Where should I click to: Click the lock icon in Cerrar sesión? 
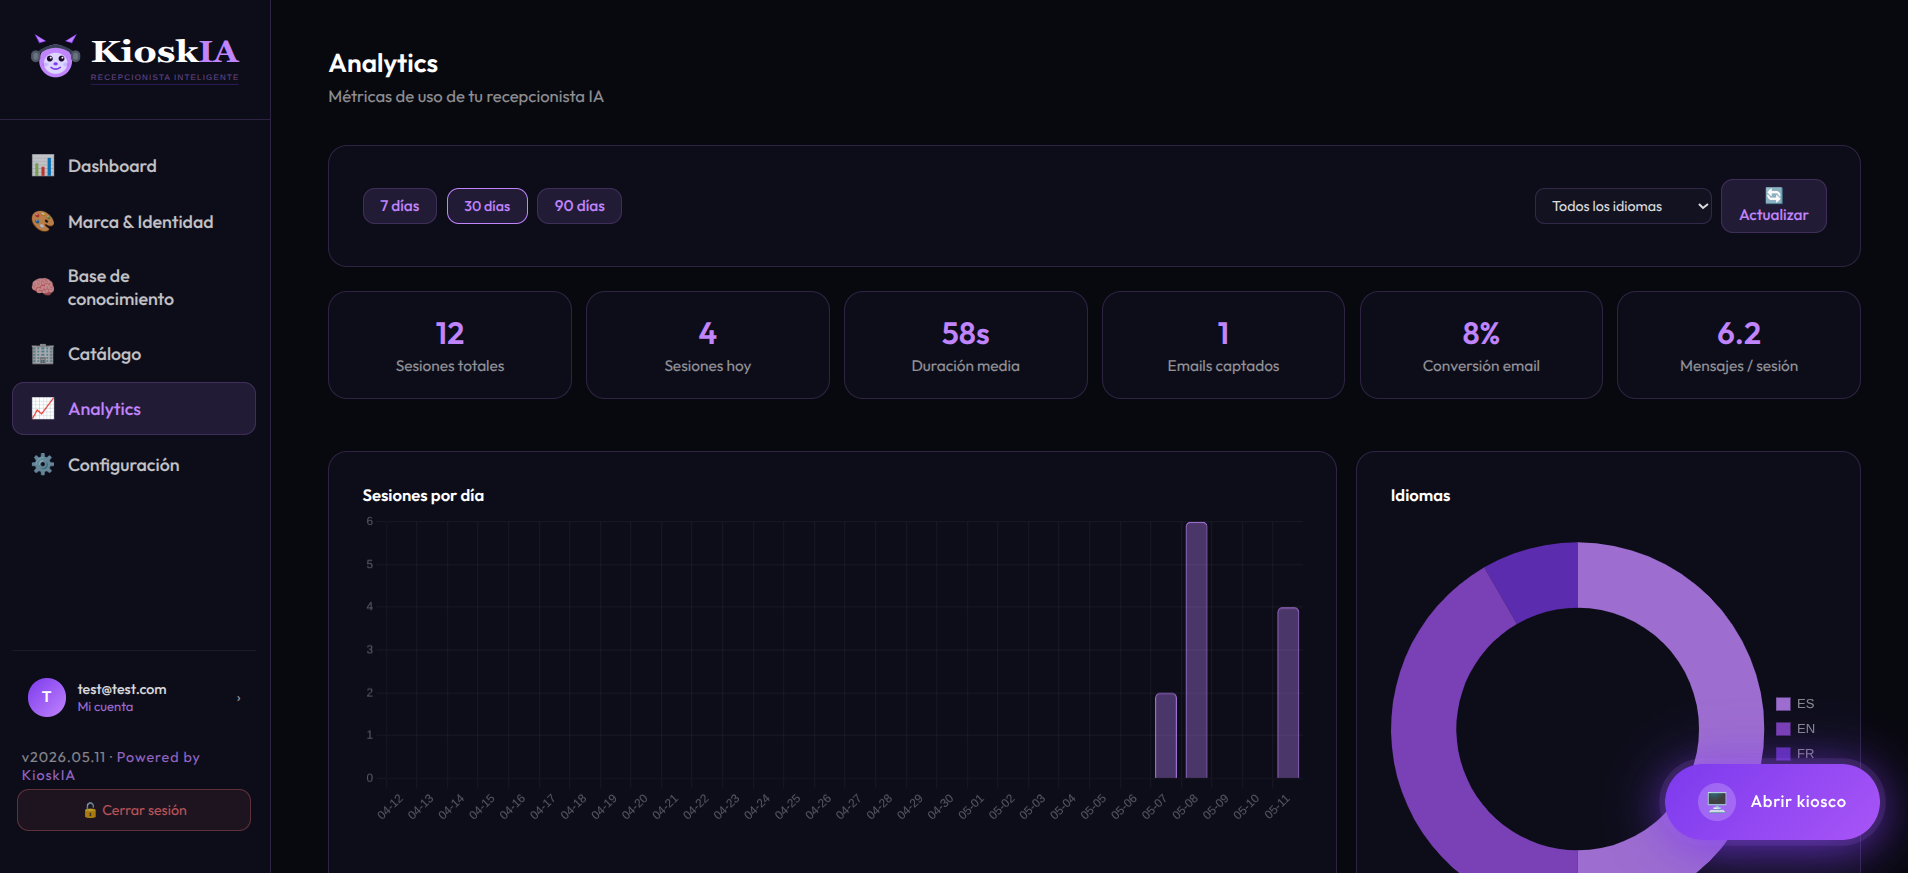[90, 810]
